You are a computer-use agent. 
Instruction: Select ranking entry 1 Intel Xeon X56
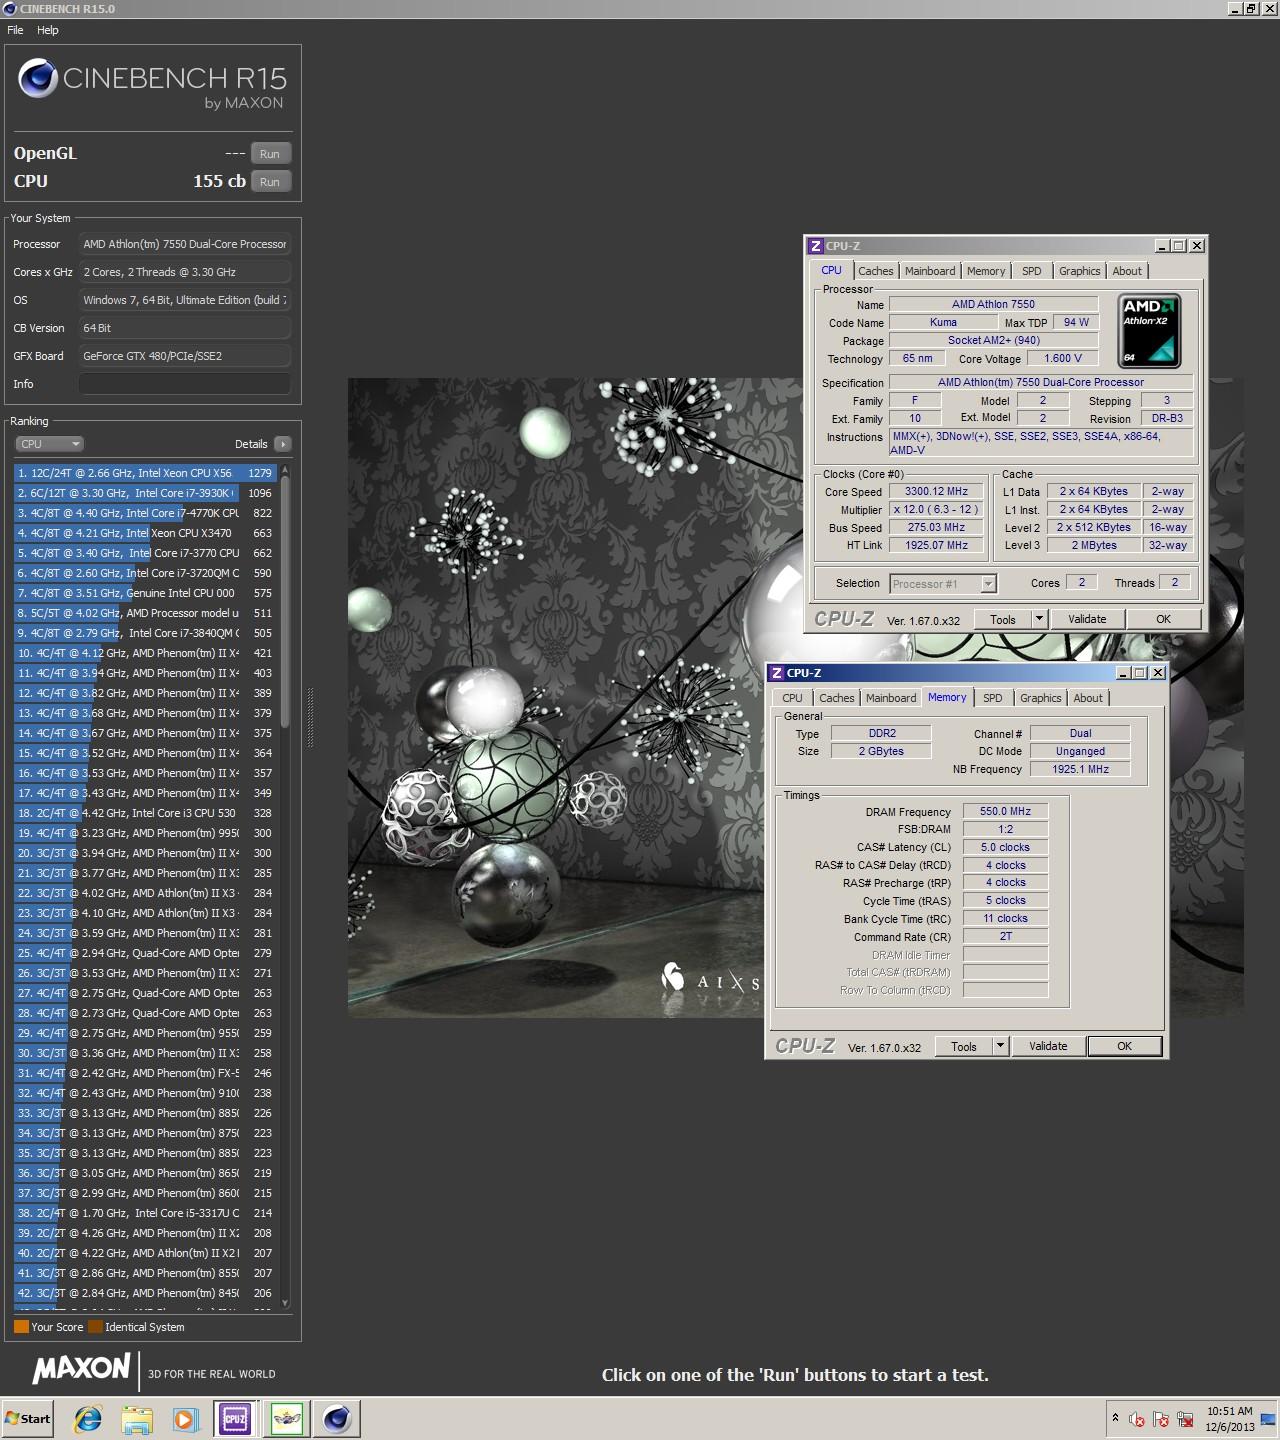tap(145, 473)
